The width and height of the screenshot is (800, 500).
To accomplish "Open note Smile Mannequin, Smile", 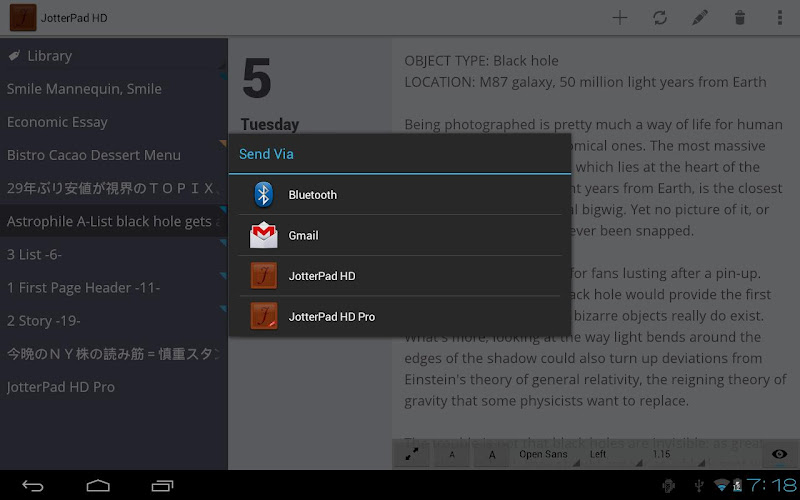I will [x=113, y=88].
